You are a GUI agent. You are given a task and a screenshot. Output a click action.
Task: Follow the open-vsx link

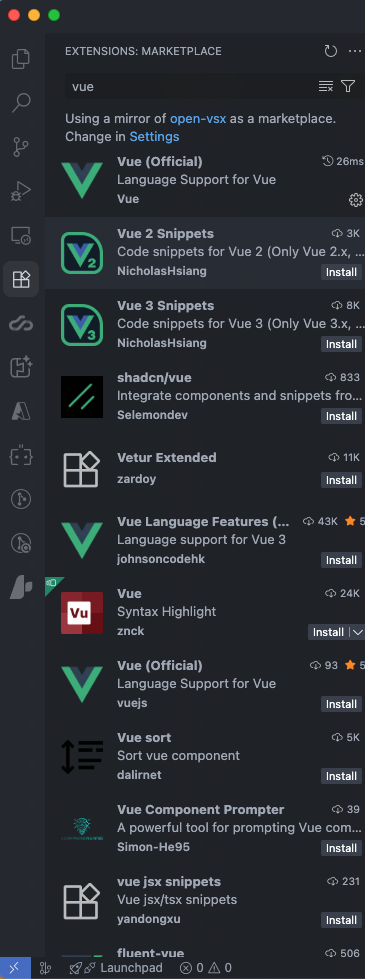pyautogui.click(x=198, y=119)
